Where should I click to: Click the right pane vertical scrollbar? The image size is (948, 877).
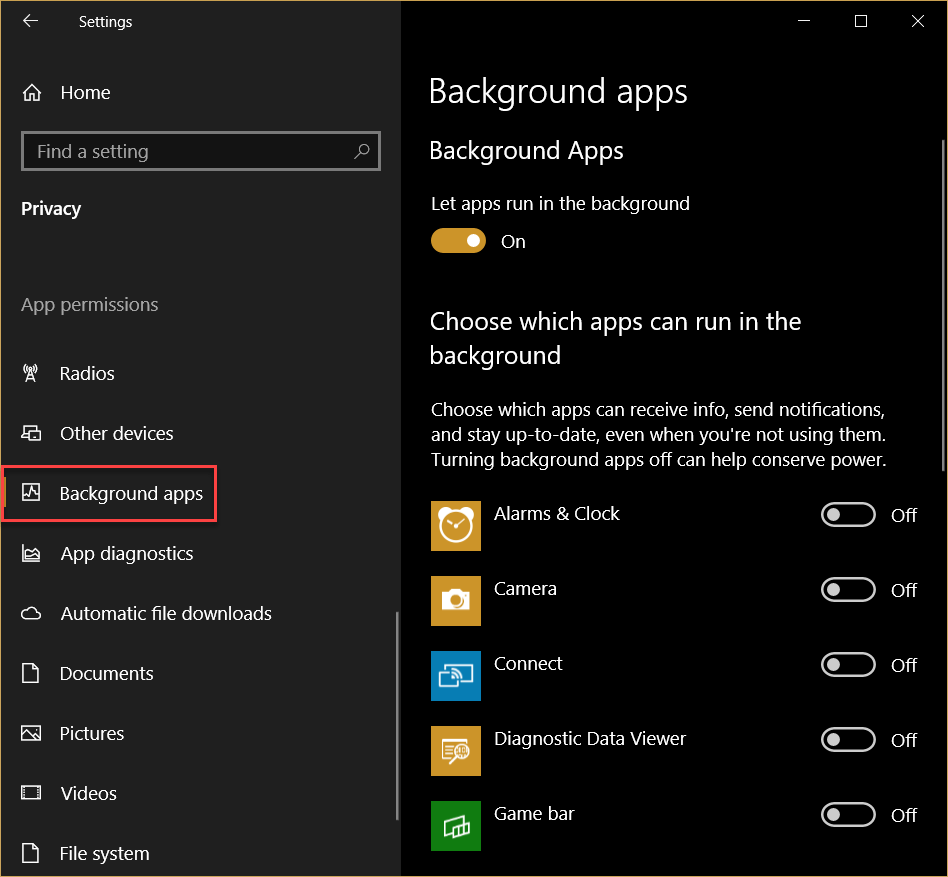[x=943, y=305]
